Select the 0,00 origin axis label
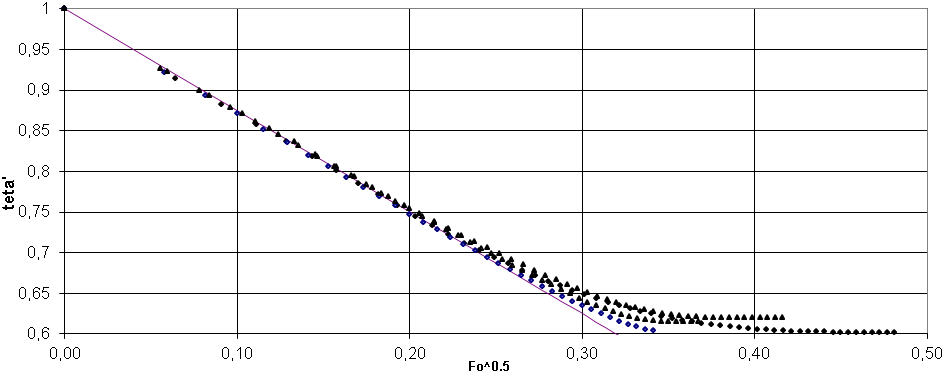 [x=64, y=349]
